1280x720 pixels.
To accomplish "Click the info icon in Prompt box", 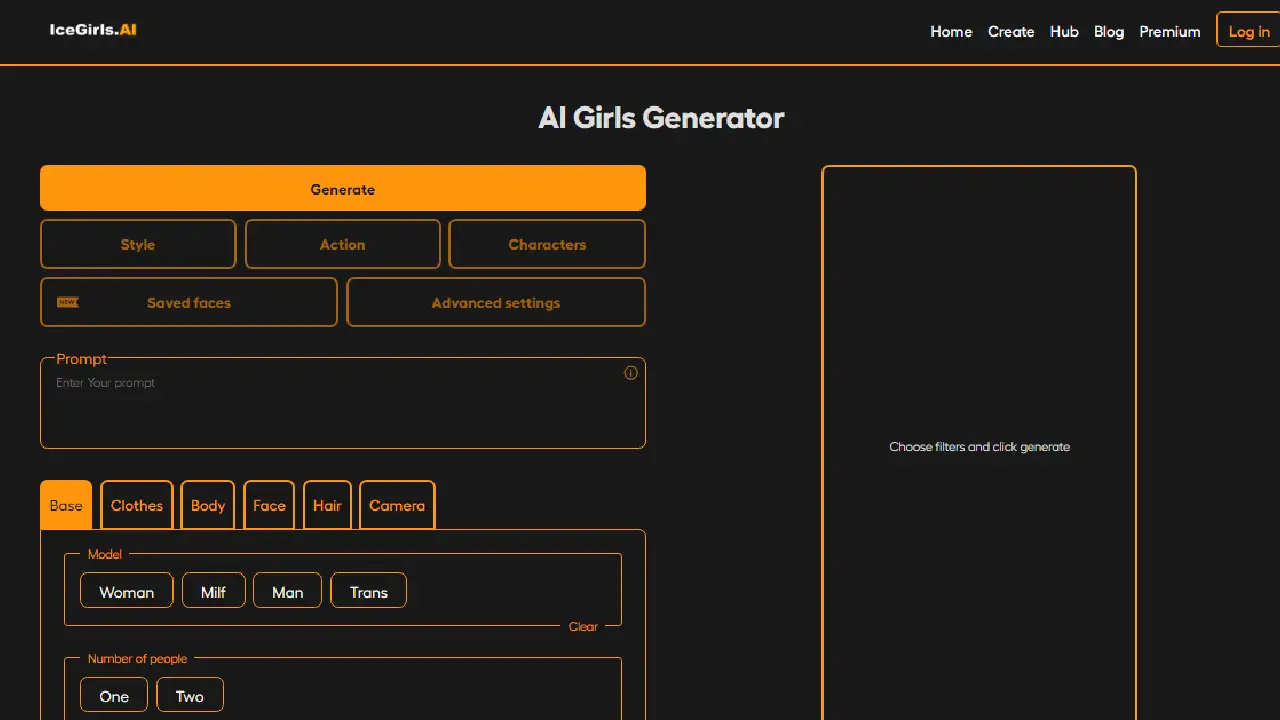I will [631, 373].
